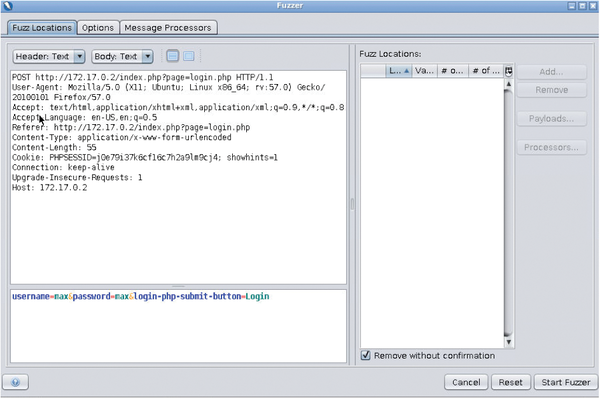
Task: Click the '# of ...' column header
Action: [x=486, y=71]
